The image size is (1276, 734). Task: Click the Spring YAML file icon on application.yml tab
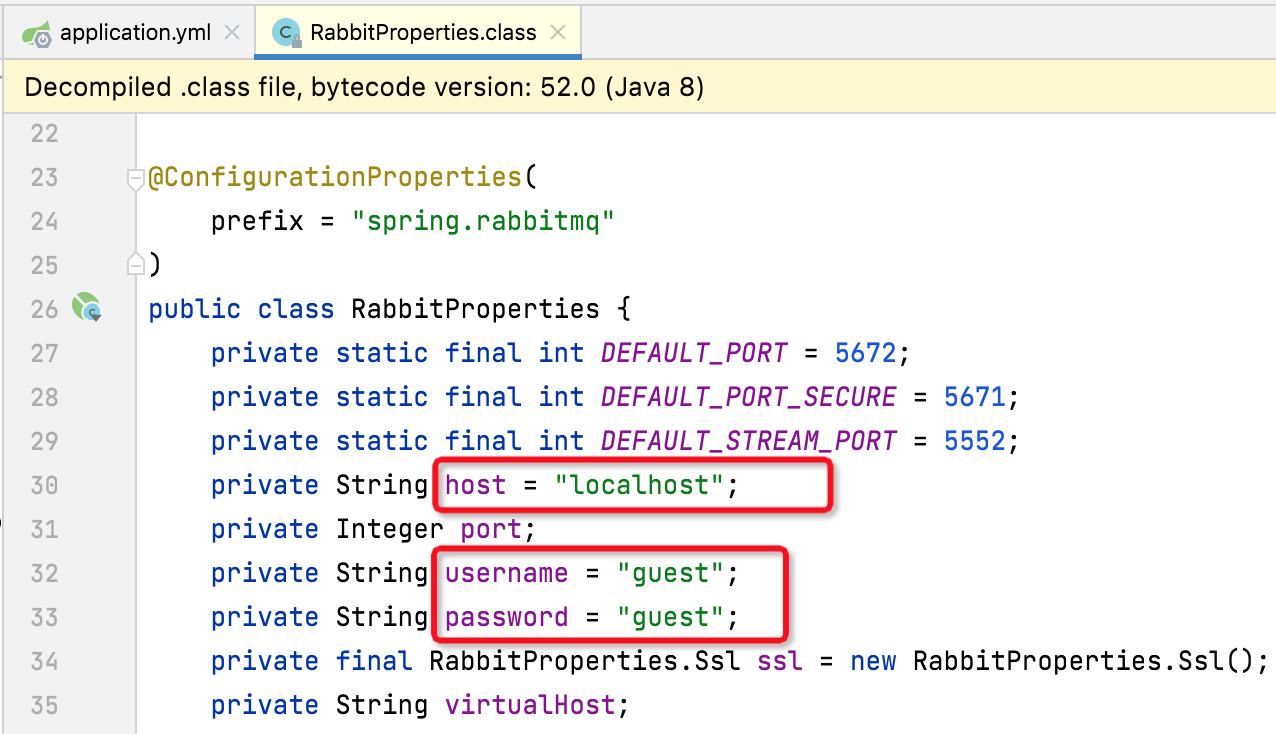[x=37, y=33]
